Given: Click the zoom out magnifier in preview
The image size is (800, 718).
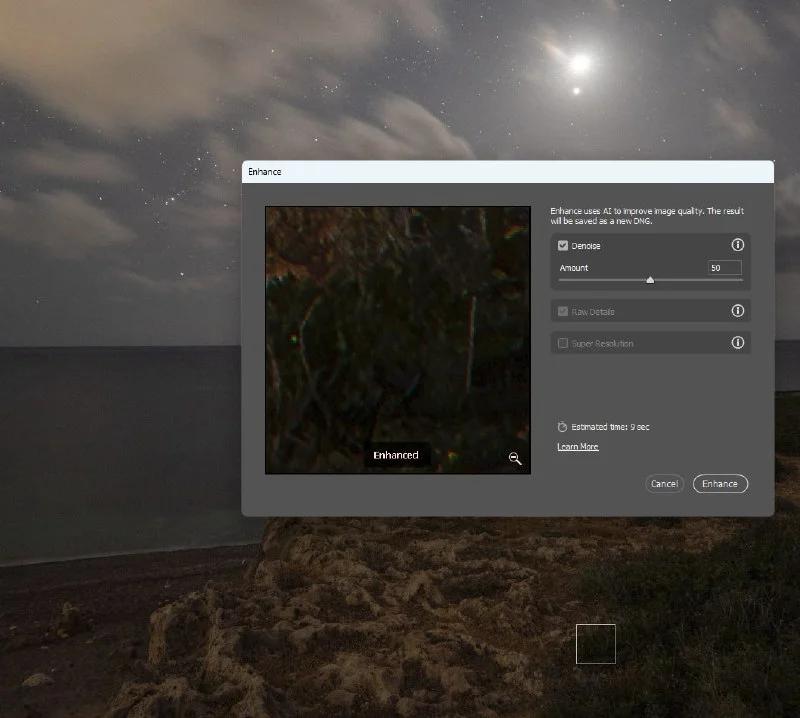Looking at the screenshot, I should coord(515,458).
